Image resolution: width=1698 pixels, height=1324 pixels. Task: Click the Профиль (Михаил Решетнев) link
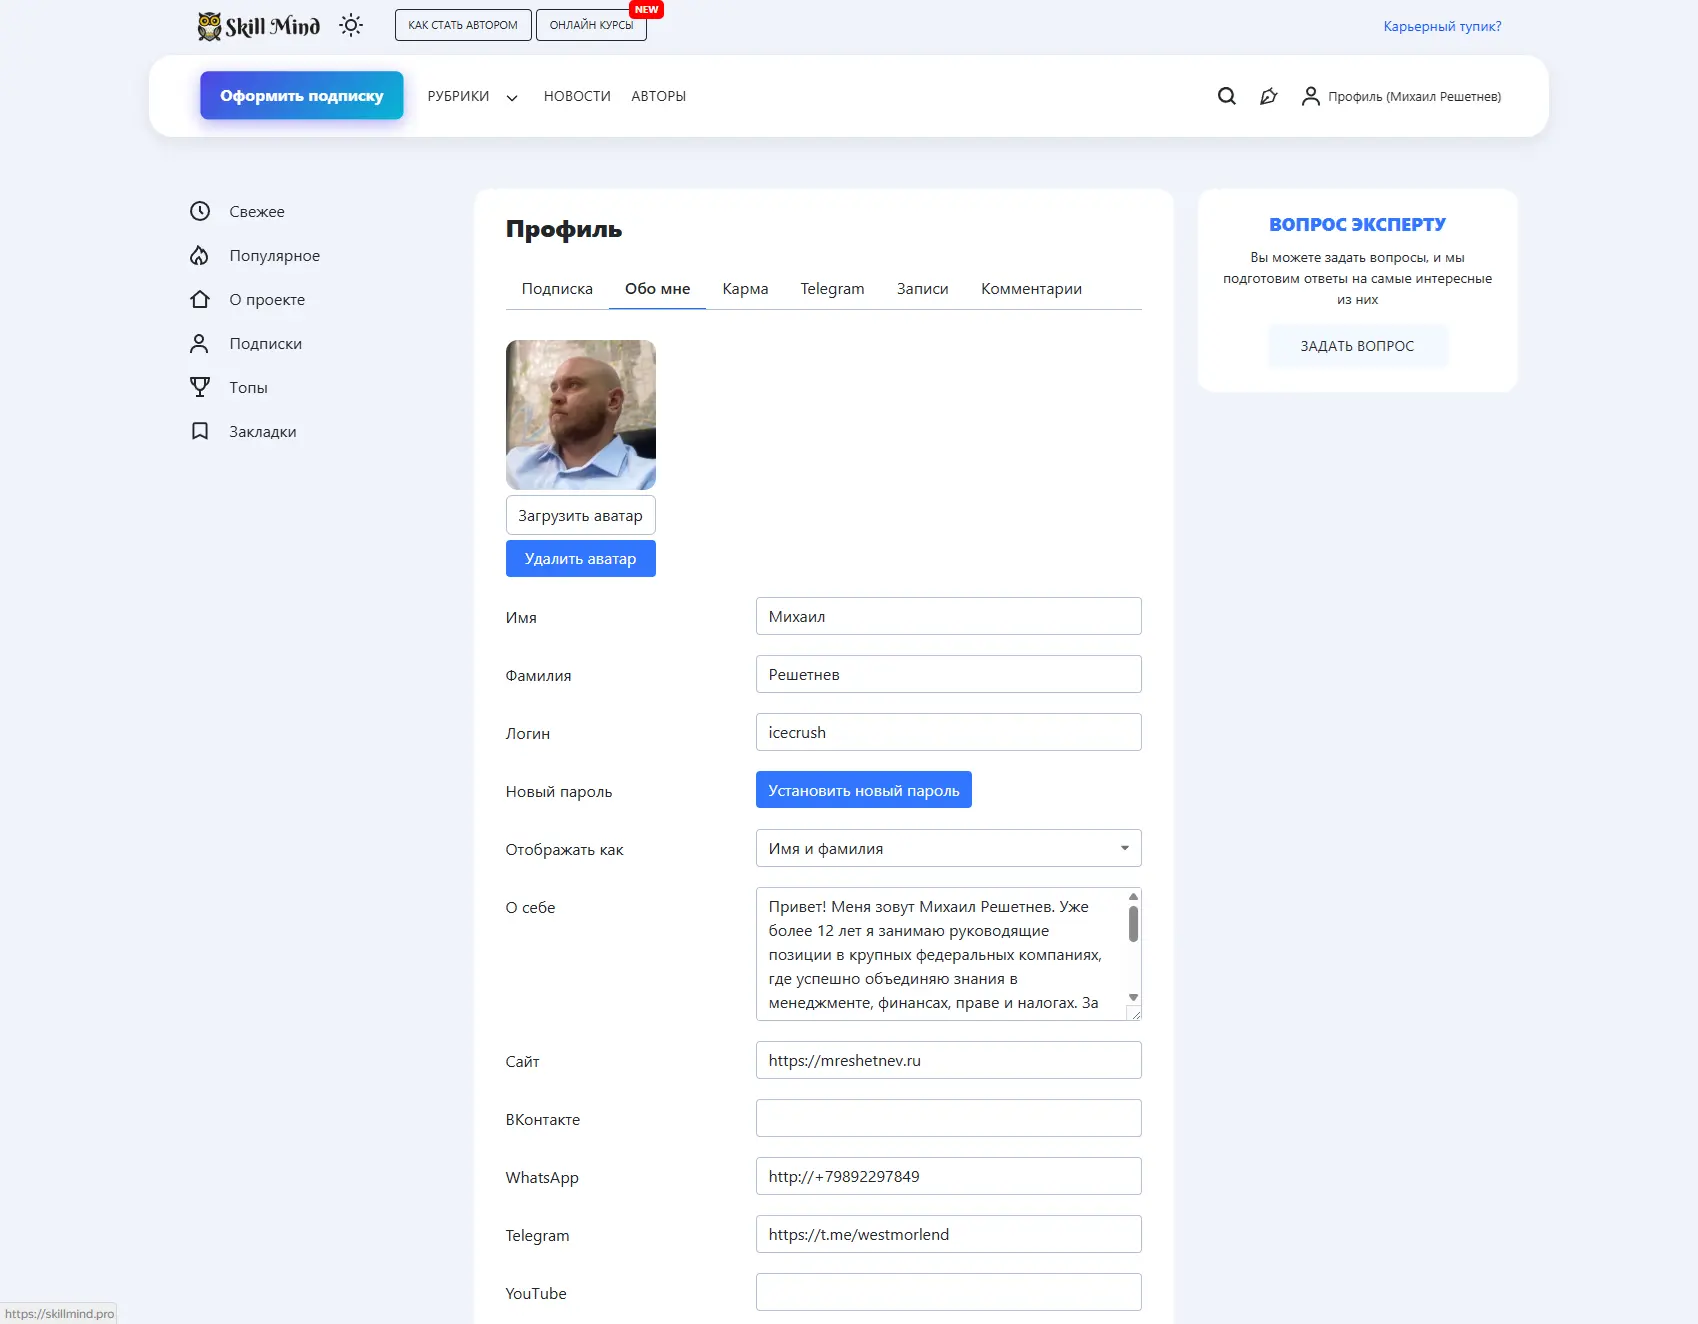[x=1414, y=97]
